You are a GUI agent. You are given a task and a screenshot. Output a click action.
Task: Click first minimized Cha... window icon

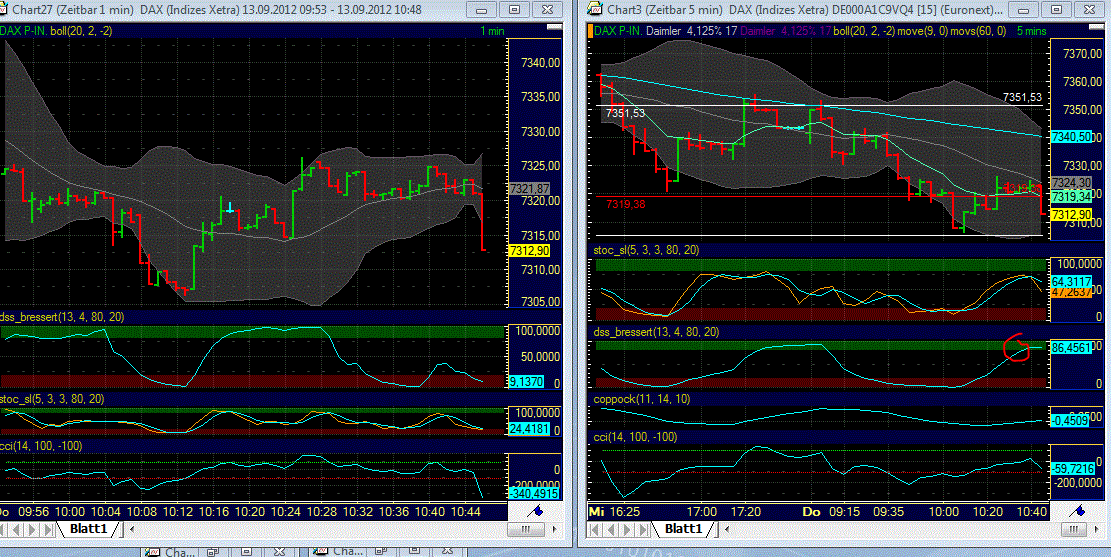coord(153,551)
